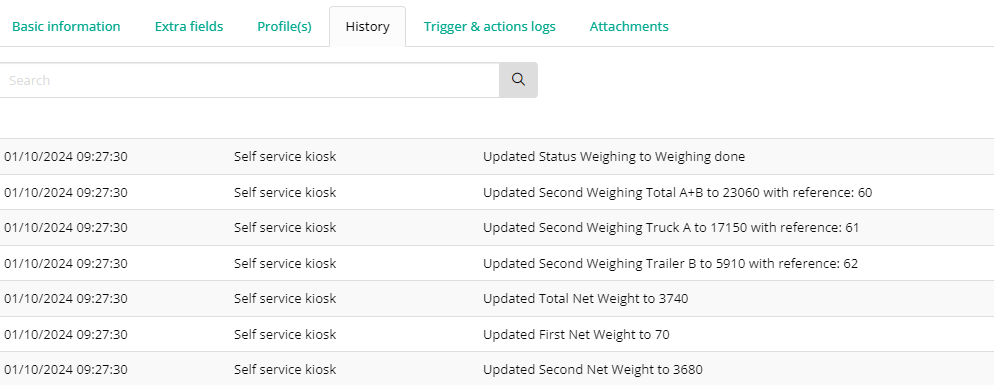Open Trigger & actions logs tab
Viewport: 994px width, 385px height.
pos(489,27)
